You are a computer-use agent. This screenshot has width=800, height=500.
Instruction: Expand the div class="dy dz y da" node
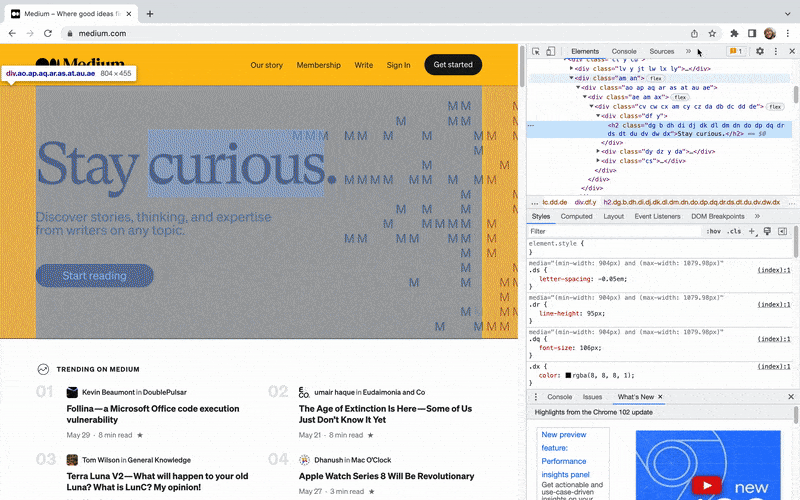[598, 151]
